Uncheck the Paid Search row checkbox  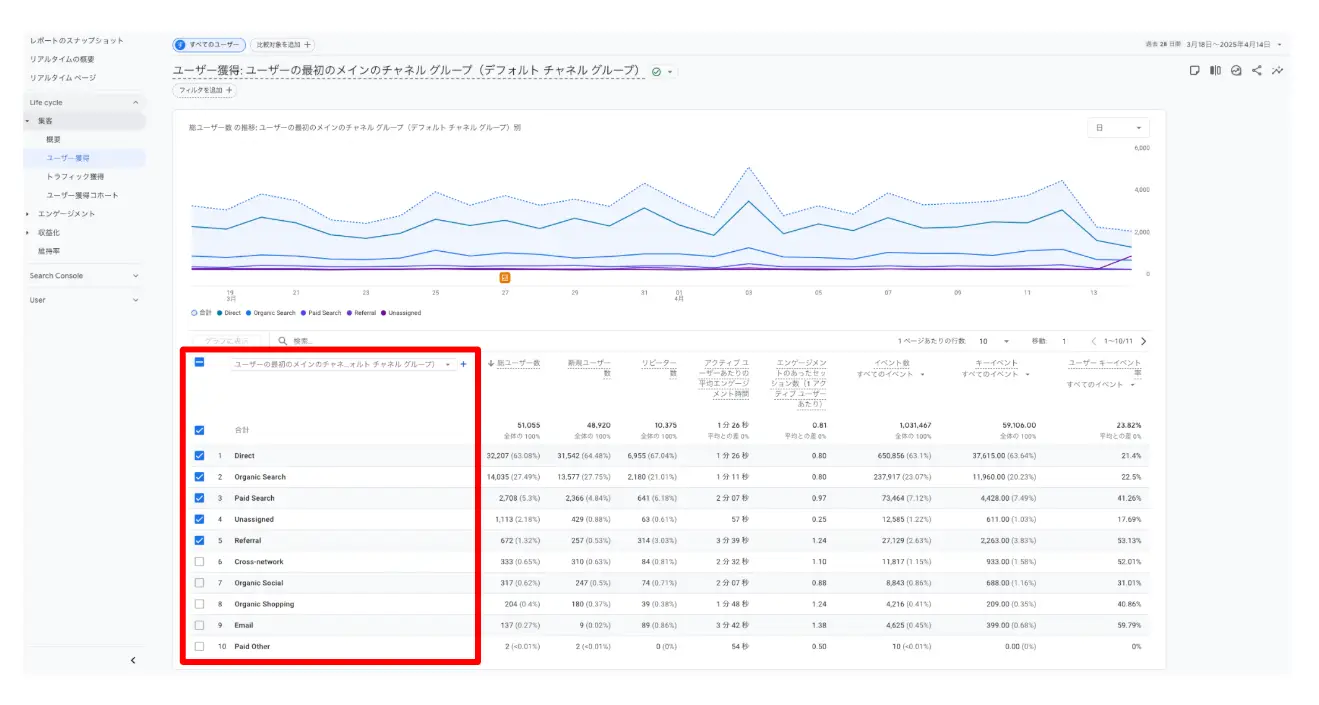tap(199, 498)
